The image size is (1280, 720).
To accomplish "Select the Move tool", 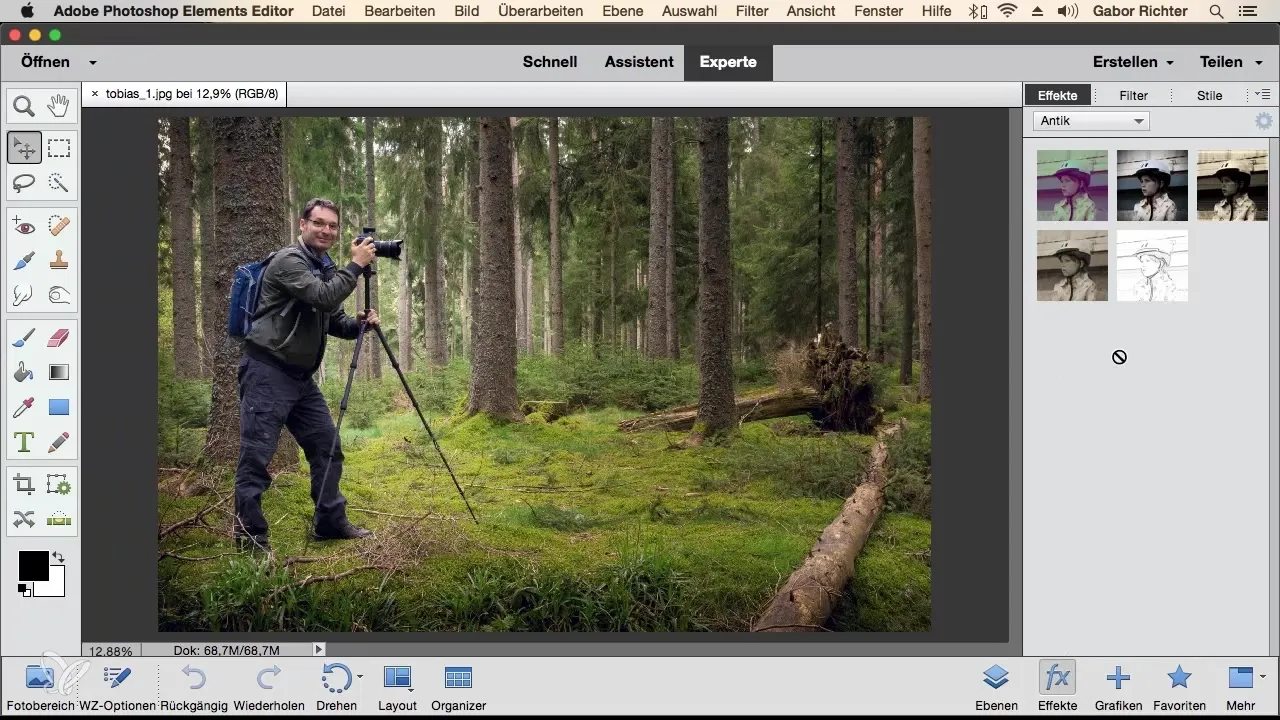I will [x=24, y=148].
